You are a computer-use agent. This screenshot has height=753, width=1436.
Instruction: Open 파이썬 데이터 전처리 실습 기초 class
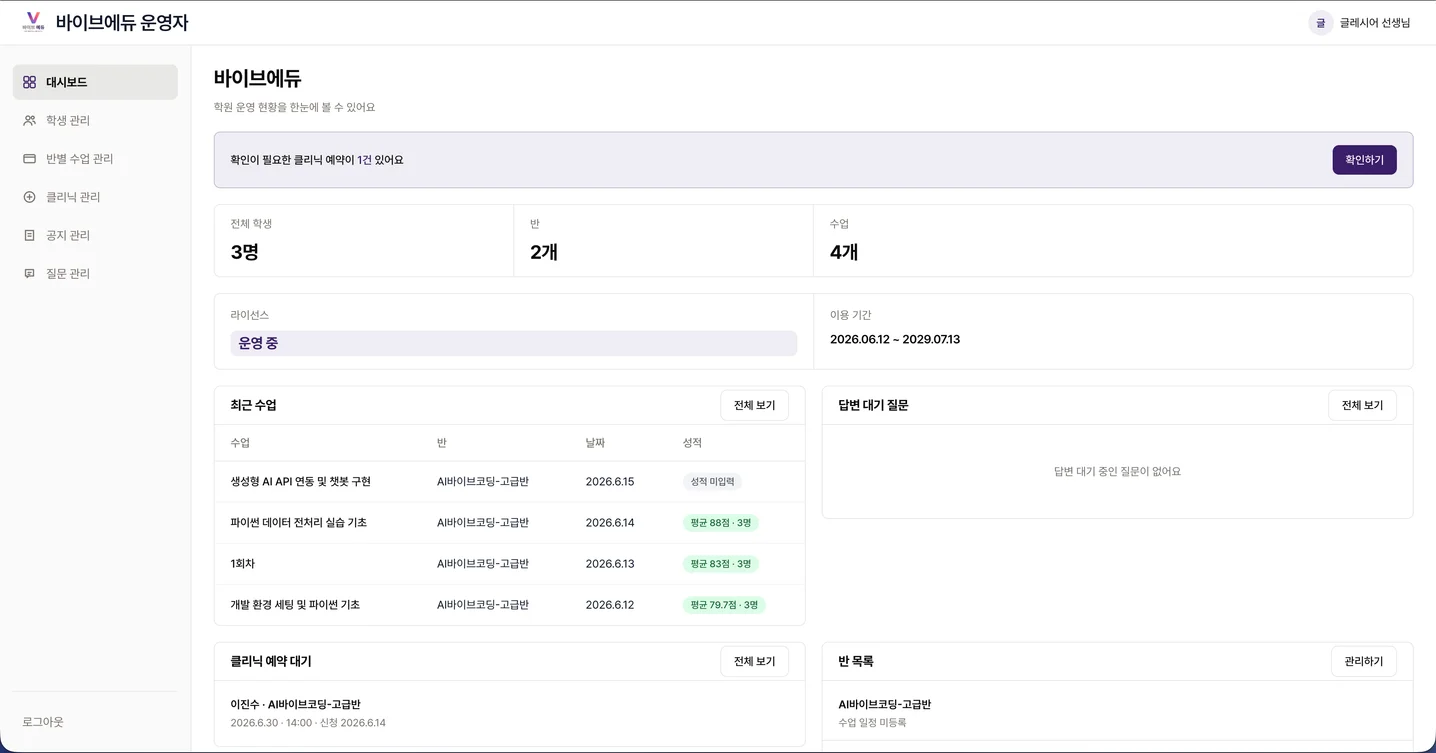pyautogui.click(x=298, y=522)
